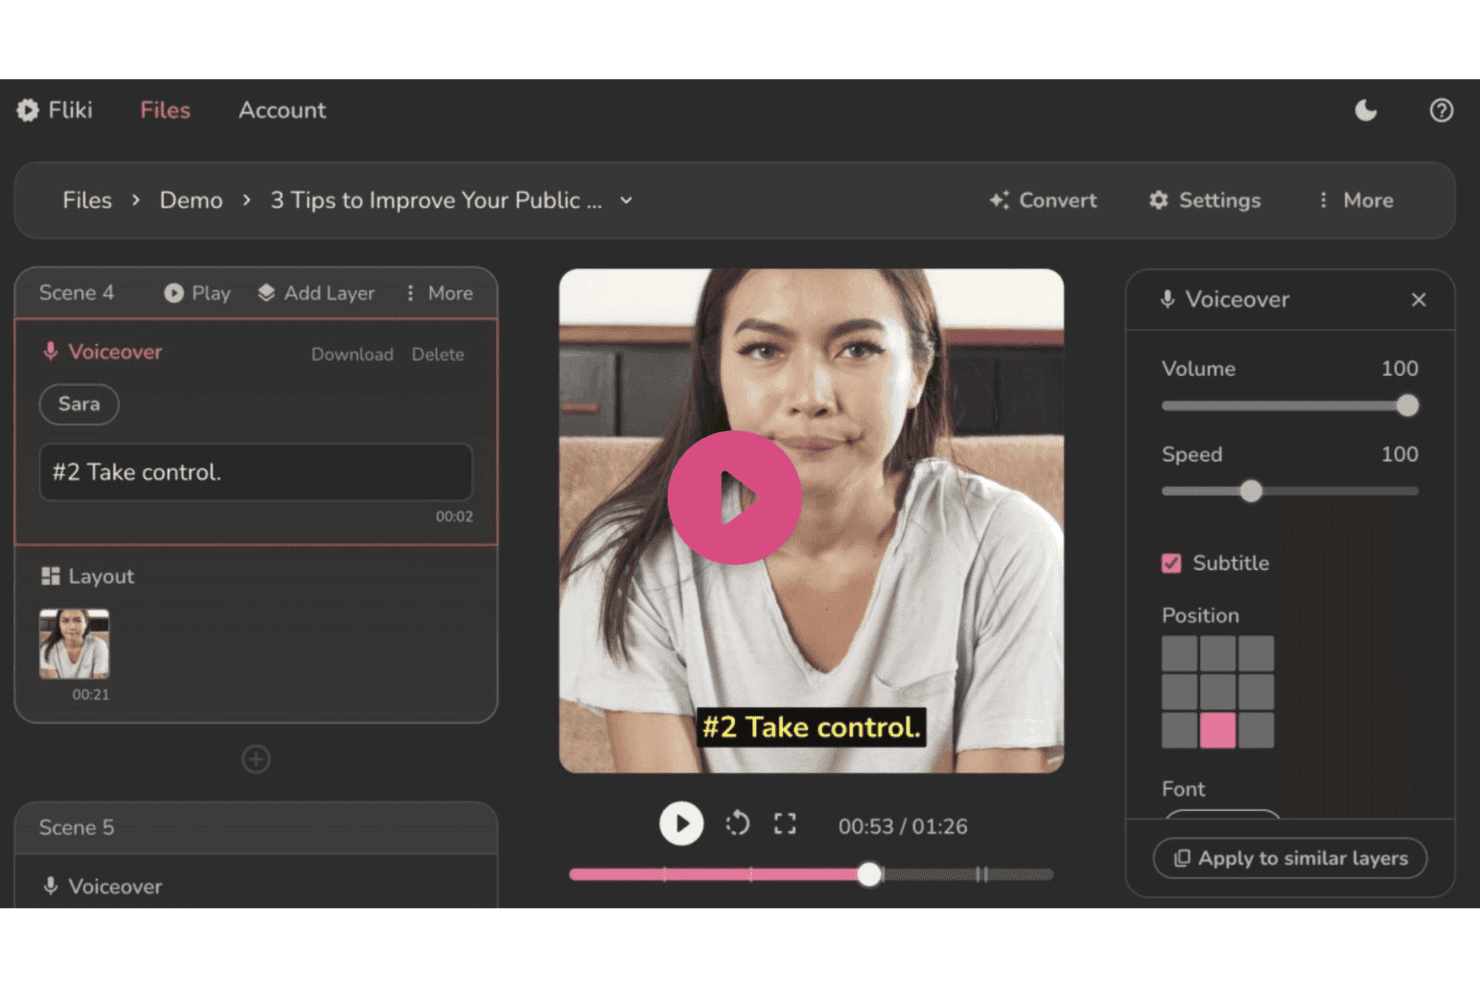Select the Sara voice chip

79,404
